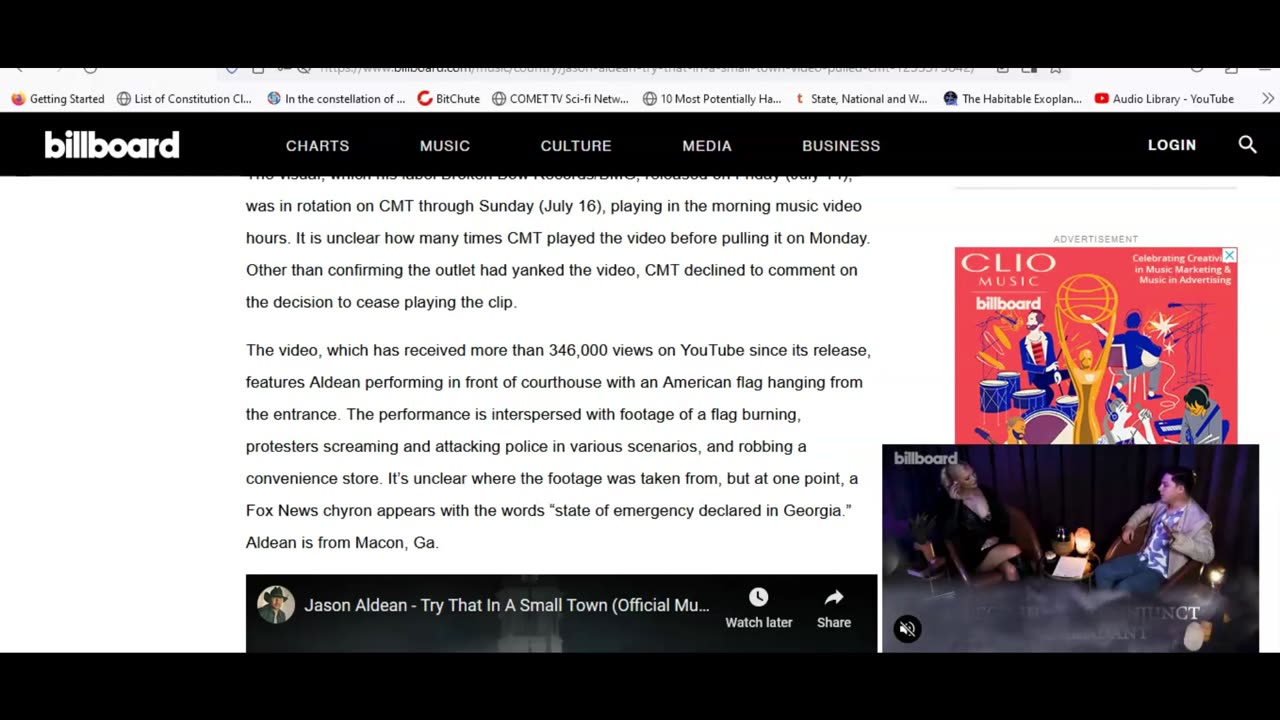1280x720 pixels.
Task: Close the Clio Music advertisement
Action: tap(1229, 256)
